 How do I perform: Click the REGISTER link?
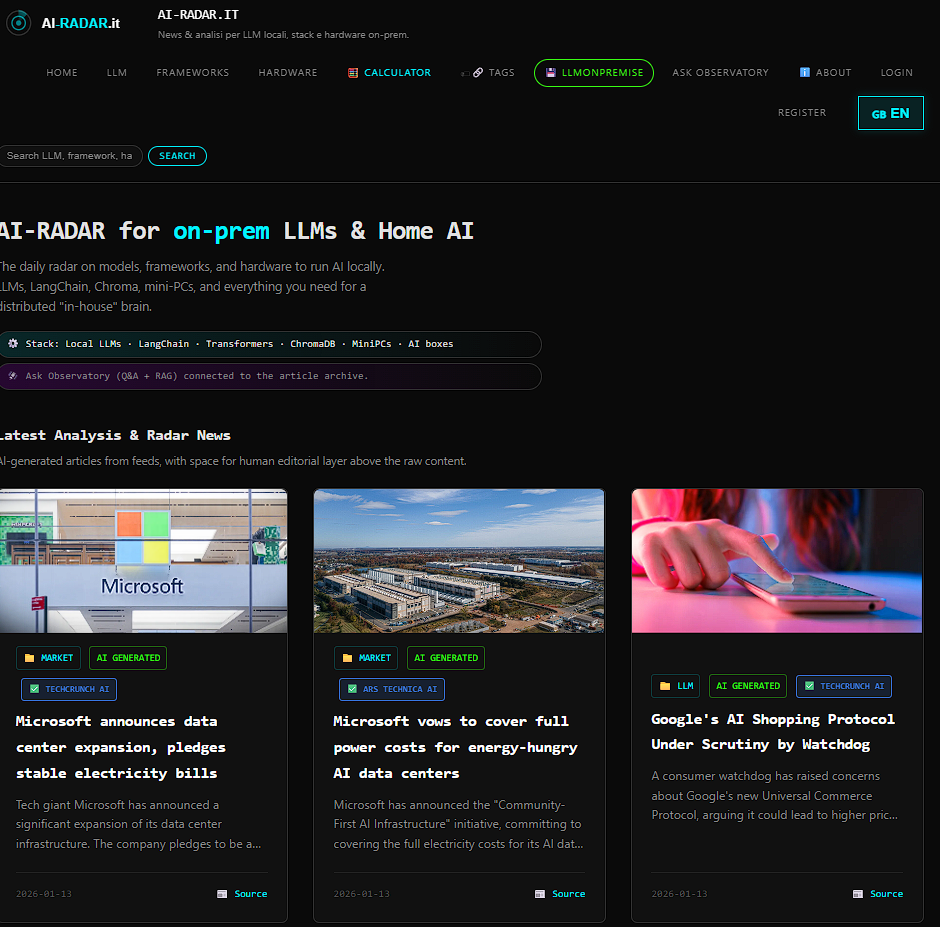(801, 112)
